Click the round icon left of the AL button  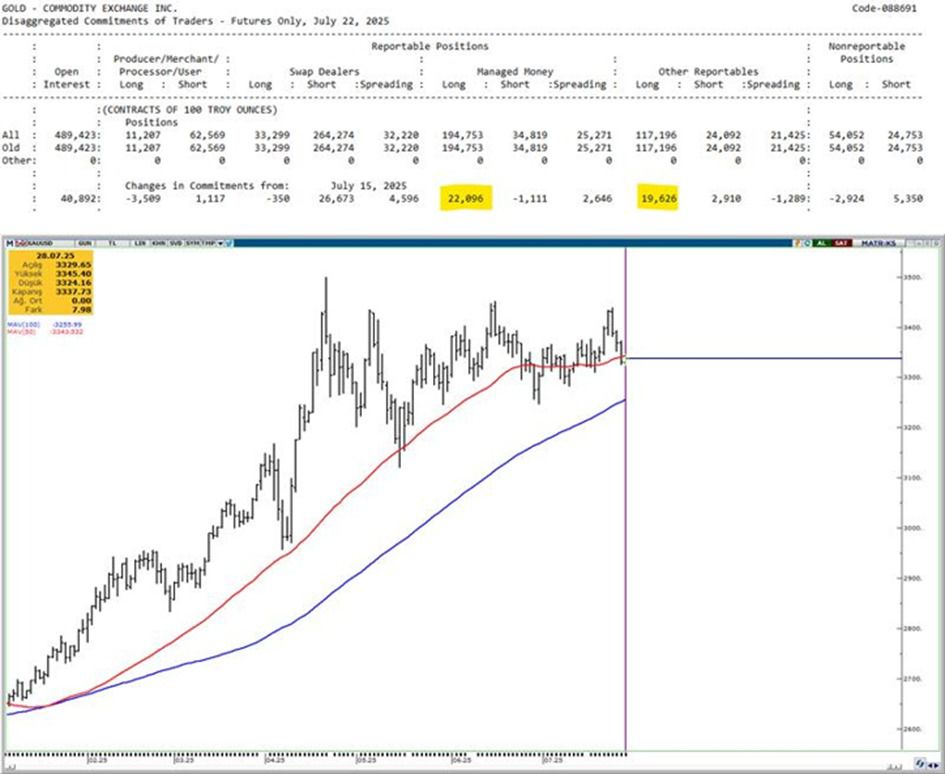pos(809,243)
